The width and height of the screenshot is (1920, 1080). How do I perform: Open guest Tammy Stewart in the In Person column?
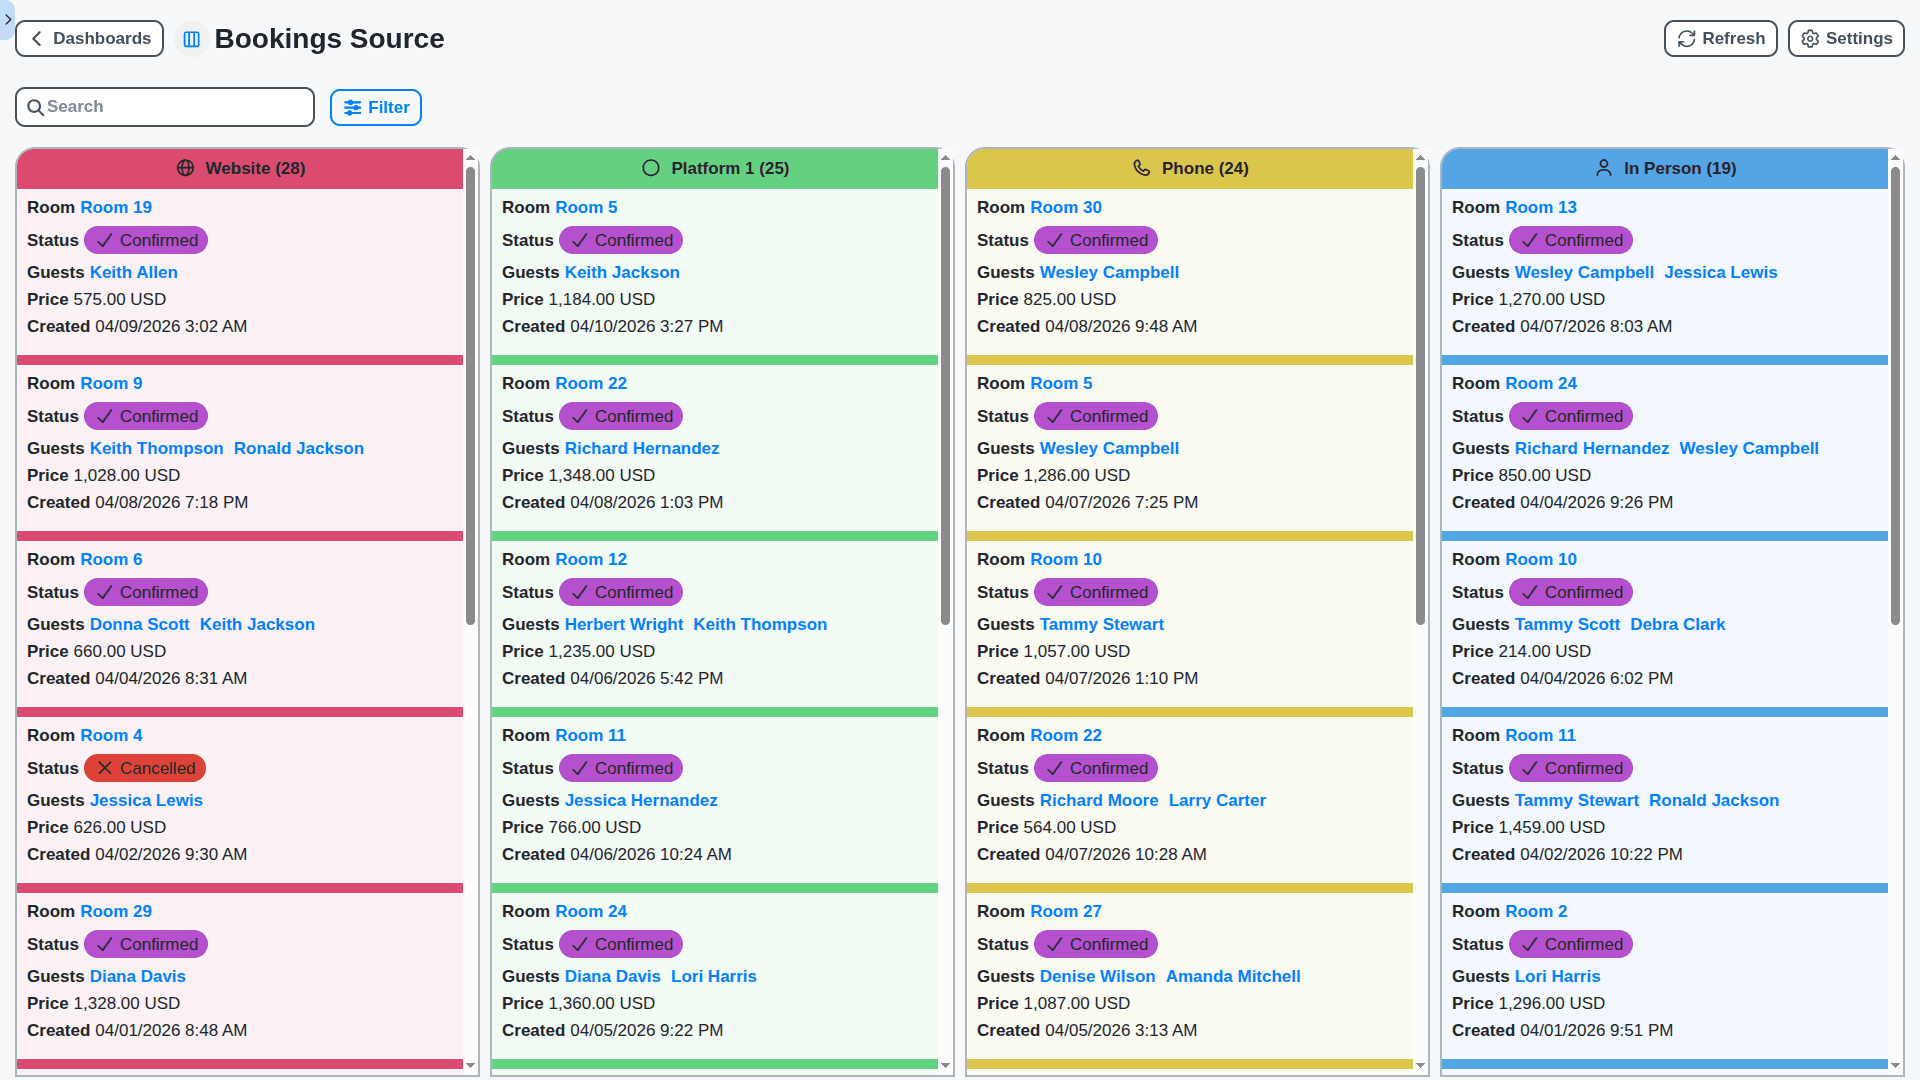[1577, 800]
